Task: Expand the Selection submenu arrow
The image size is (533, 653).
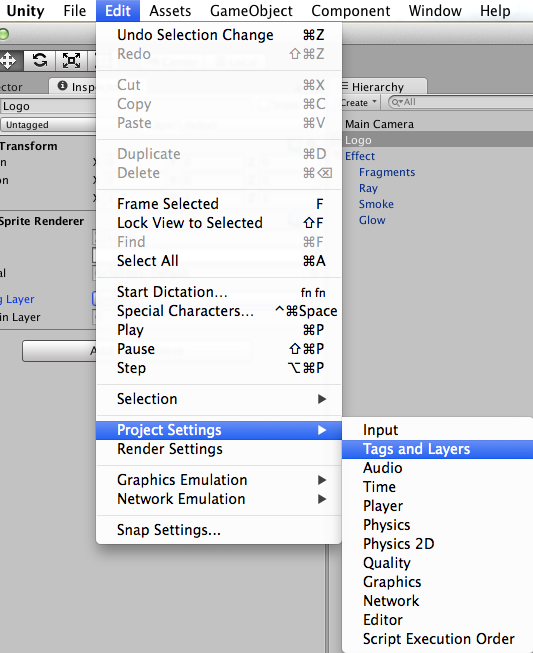Action: point(321,399)
